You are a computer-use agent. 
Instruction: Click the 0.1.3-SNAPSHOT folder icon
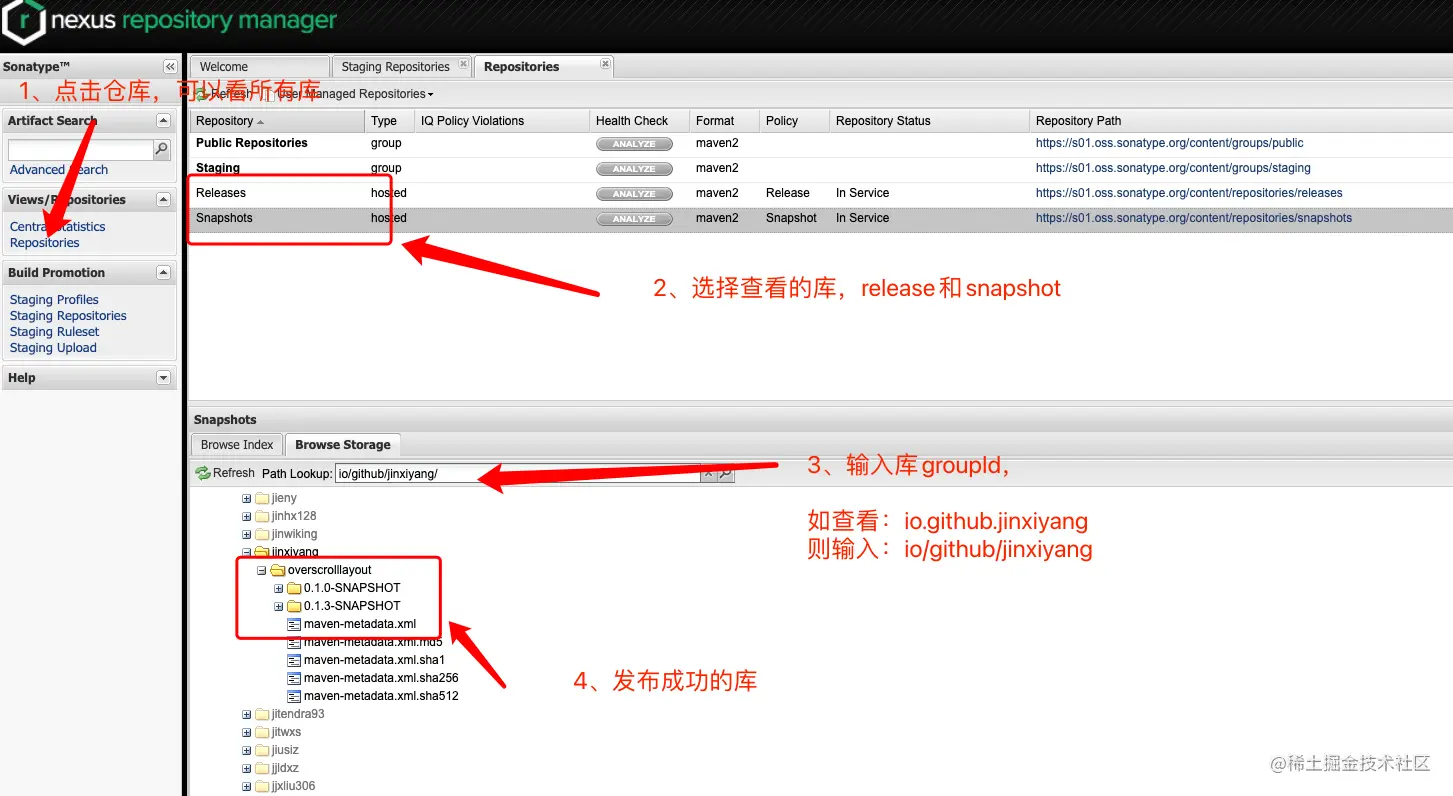(x=294, y=606)
